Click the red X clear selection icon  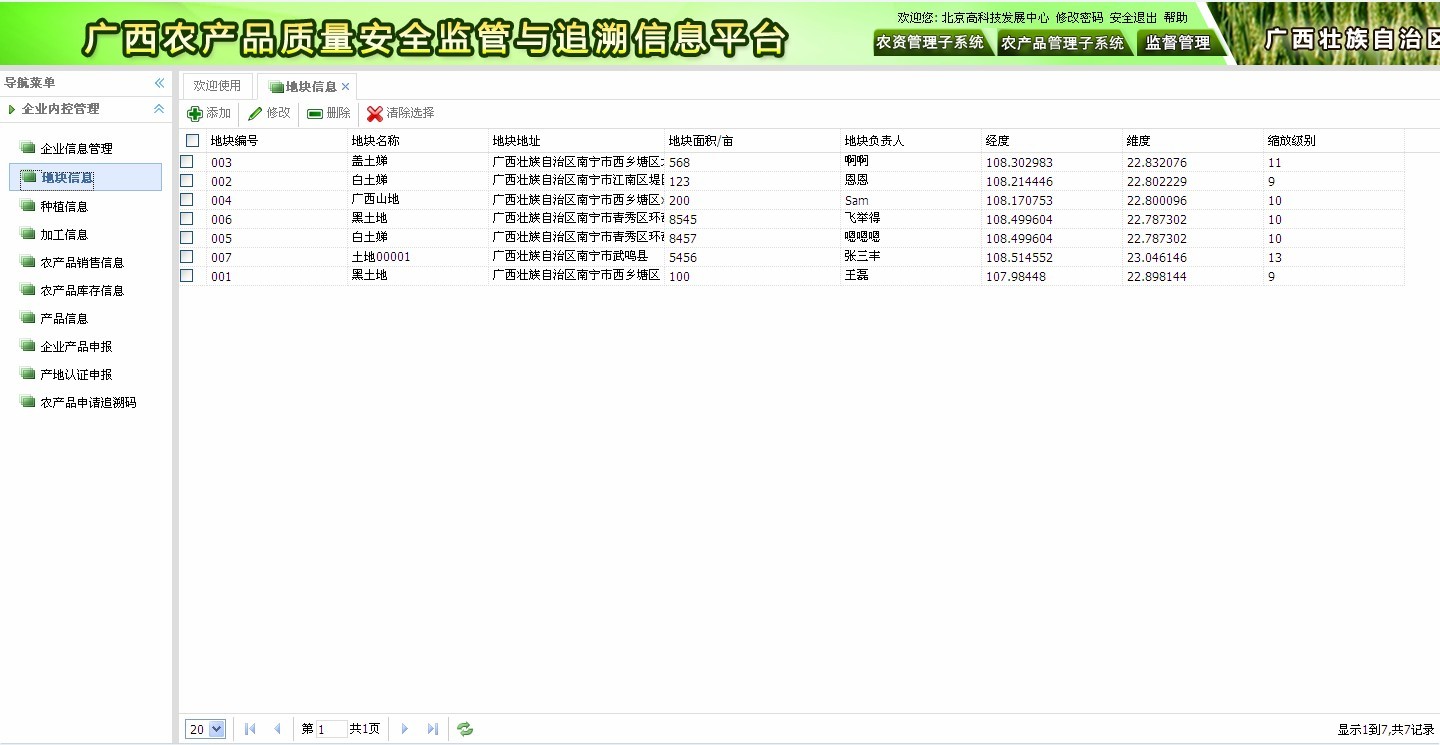(x=375, y=114)
